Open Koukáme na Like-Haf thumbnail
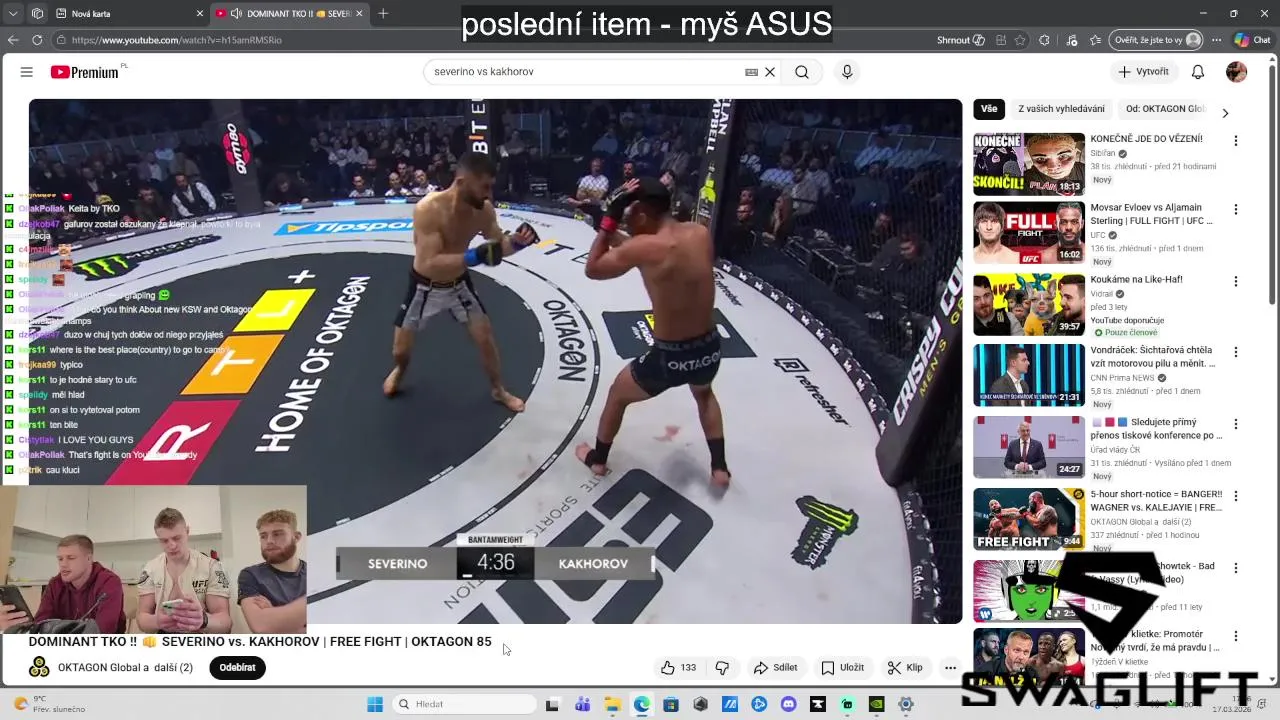The image size is (1280, 720). click(1029, 305)
